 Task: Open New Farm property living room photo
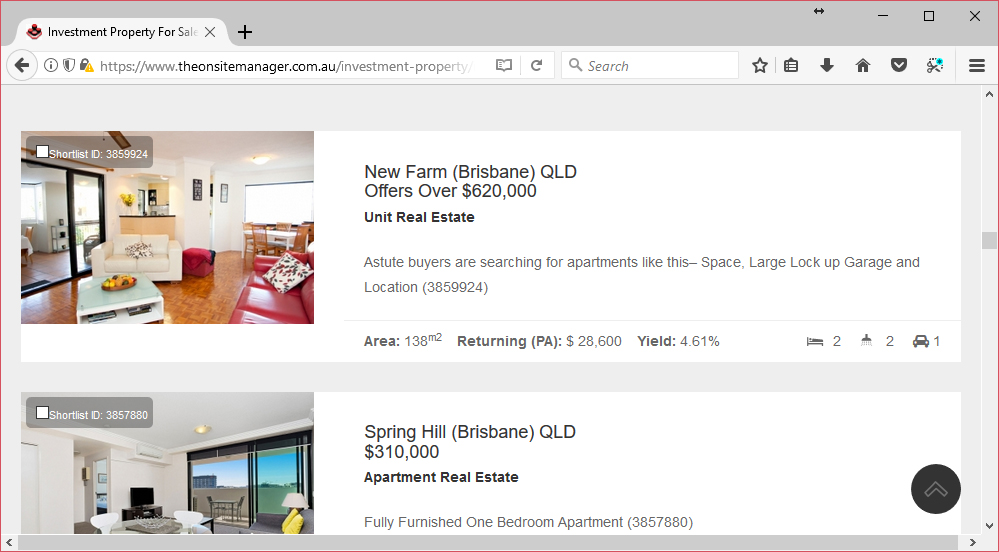168,228
